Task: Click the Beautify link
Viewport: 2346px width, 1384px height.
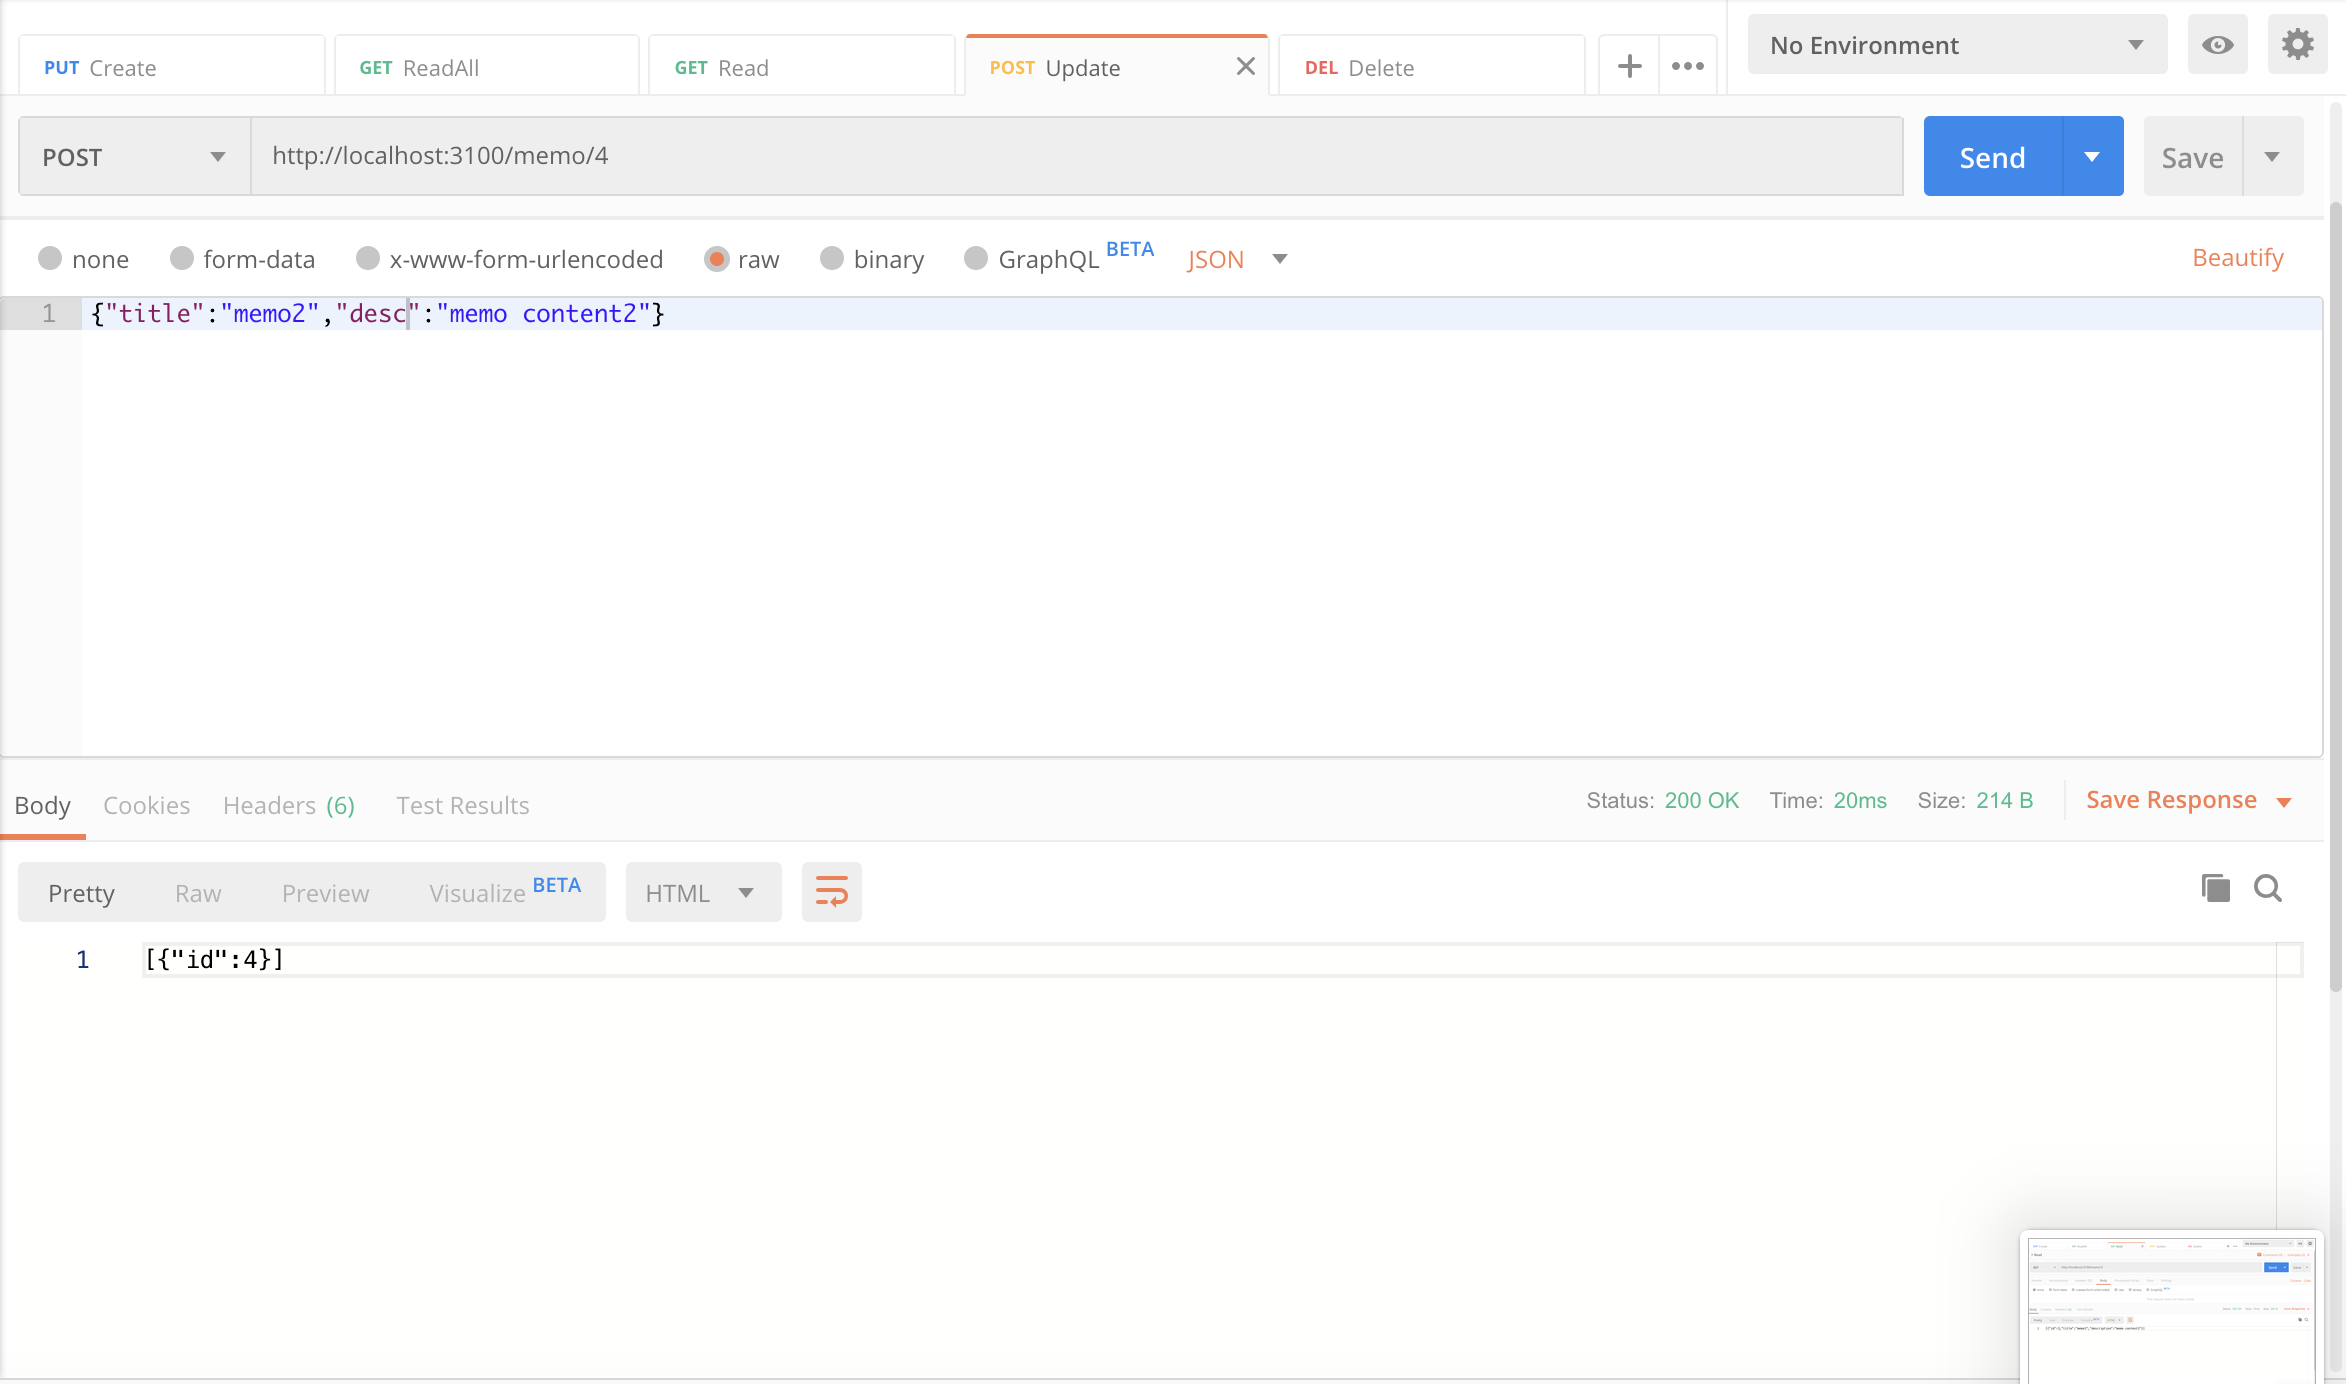Action: [x=2237, y=258]
